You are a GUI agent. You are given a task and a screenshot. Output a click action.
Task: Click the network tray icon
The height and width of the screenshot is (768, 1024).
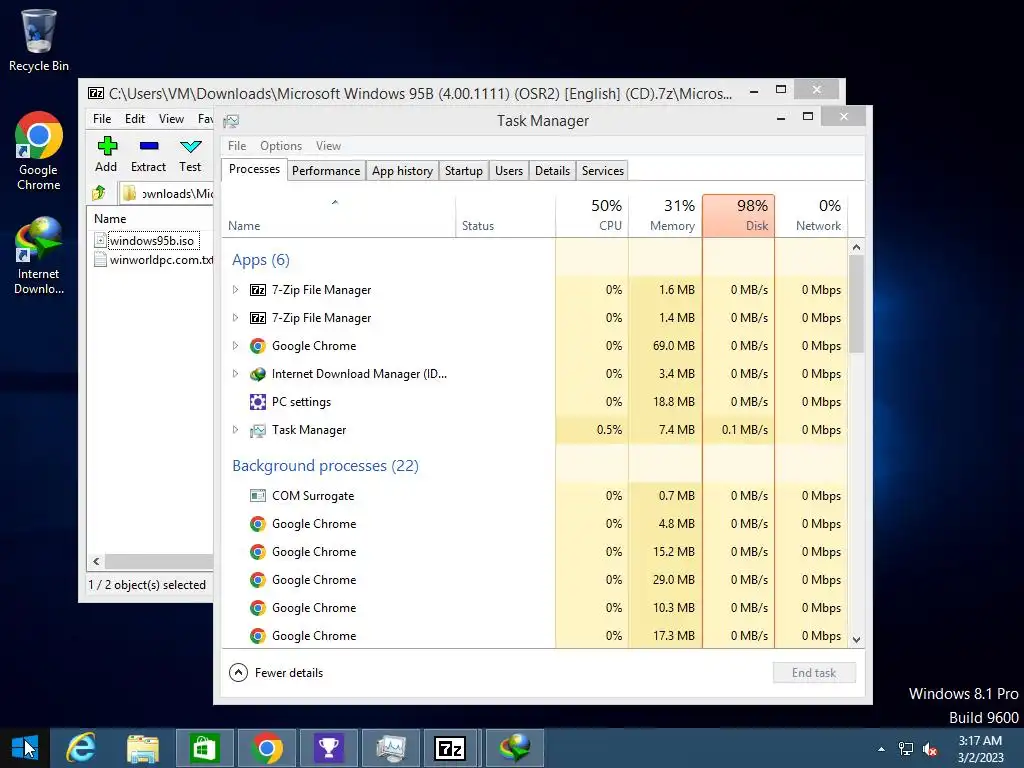click(906, 749)
